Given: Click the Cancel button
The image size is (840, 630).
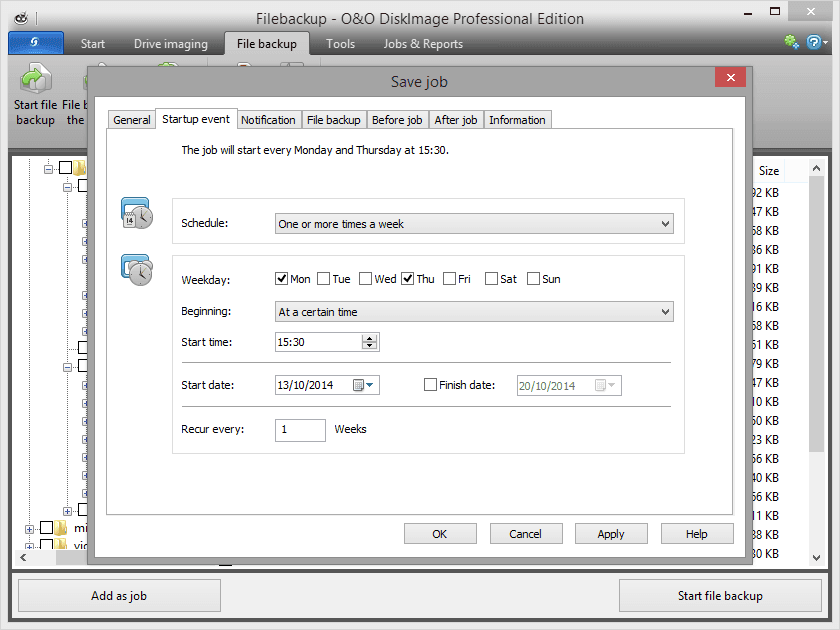Looking at the screenshot, I should tap(526, 534).
